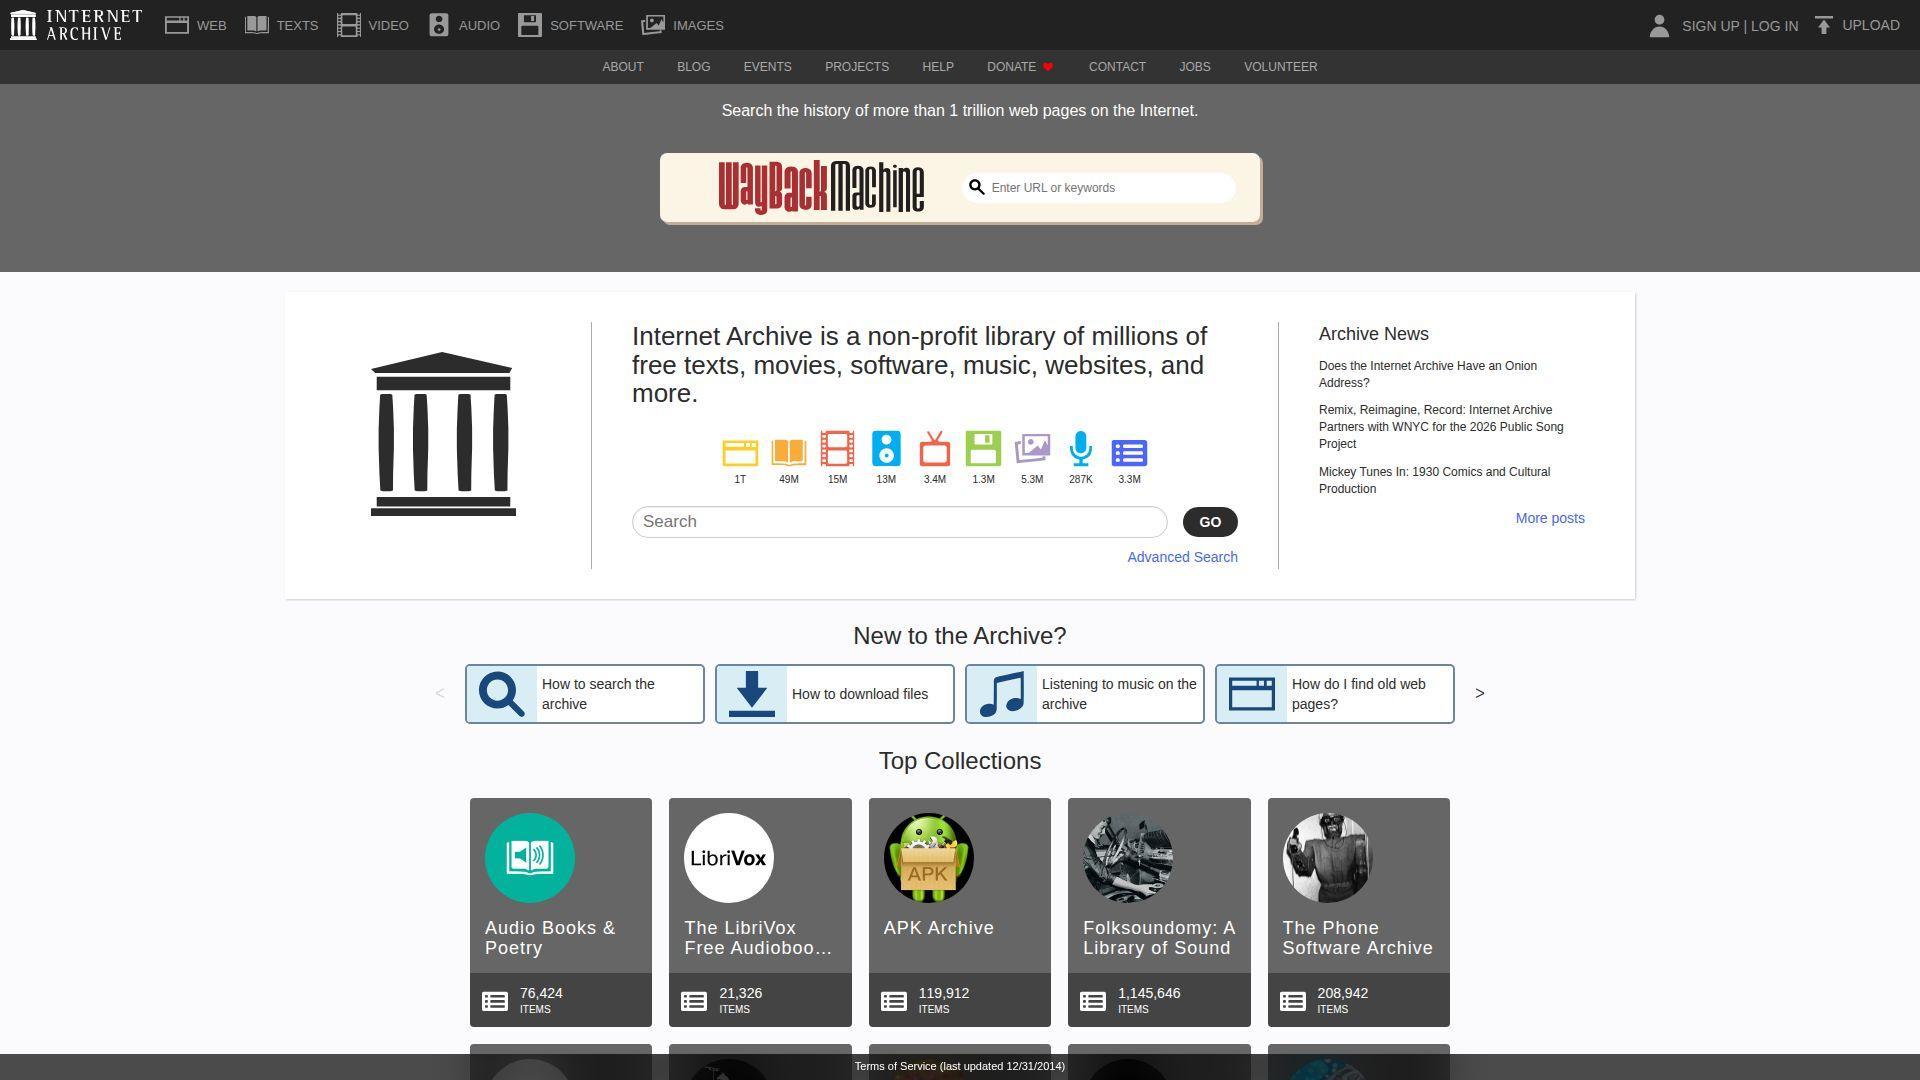
Task: Open the VIDEO section icon in the navbar
Action: pyautogui.click(x=347, y=24)
